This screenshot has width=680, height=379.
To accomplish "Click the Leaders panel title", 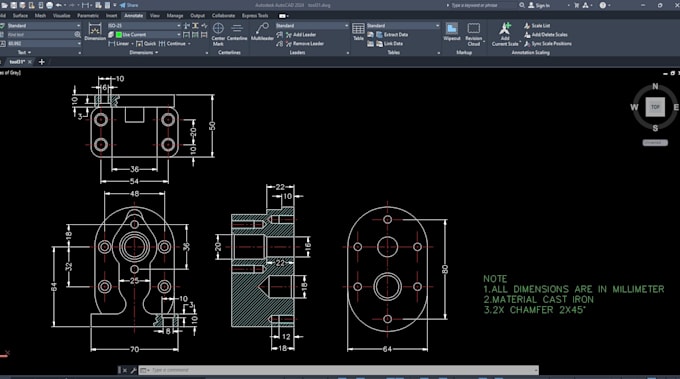I will click(298, 52).
